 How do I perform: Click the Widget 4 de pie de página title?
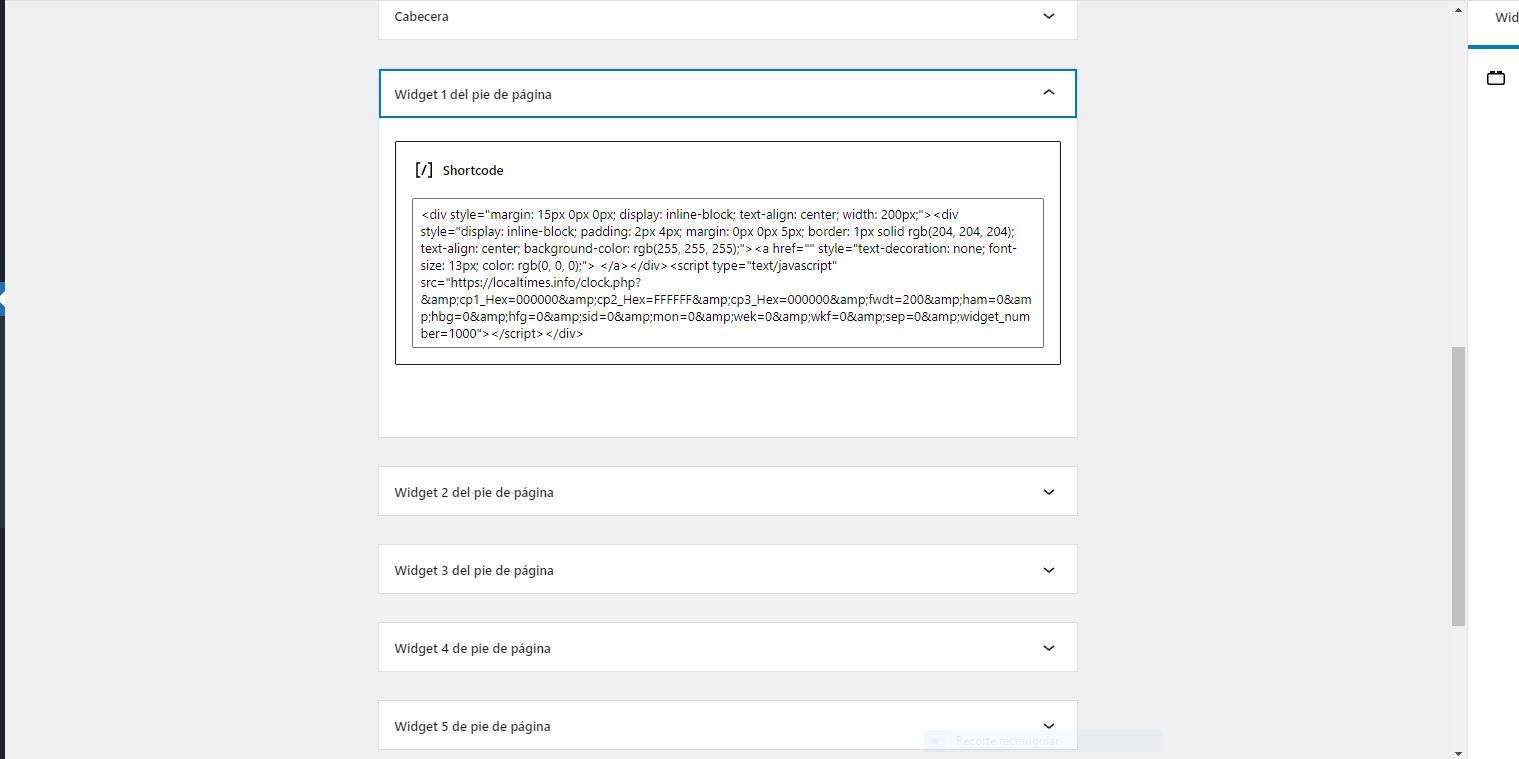472,649
